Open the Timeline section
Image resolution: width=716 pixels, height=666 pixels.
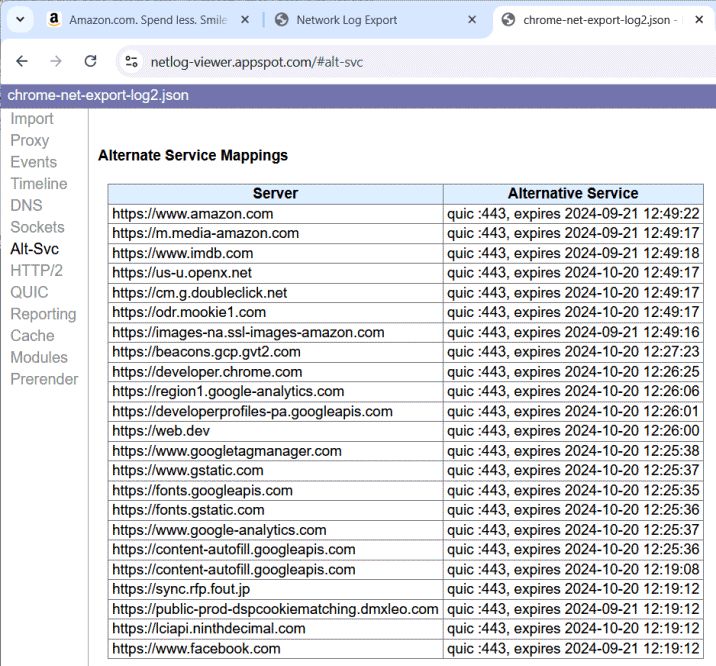click(39, 184)
